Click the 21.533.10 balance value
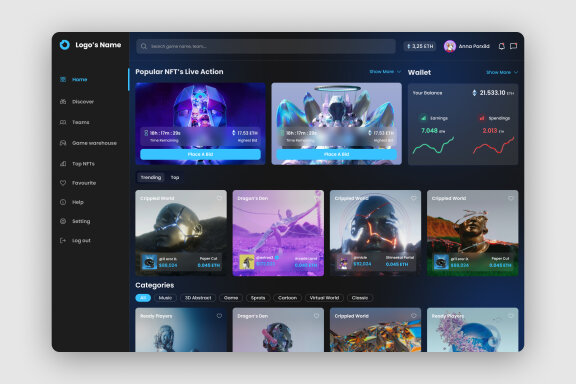Screen dimensions: 576x384 coord(492,93)
